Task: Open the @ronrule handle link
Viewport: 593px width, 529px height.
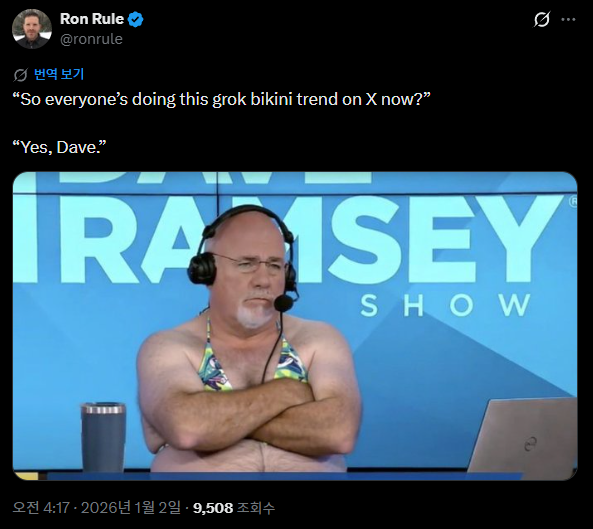Action: [x=91, y=39]
